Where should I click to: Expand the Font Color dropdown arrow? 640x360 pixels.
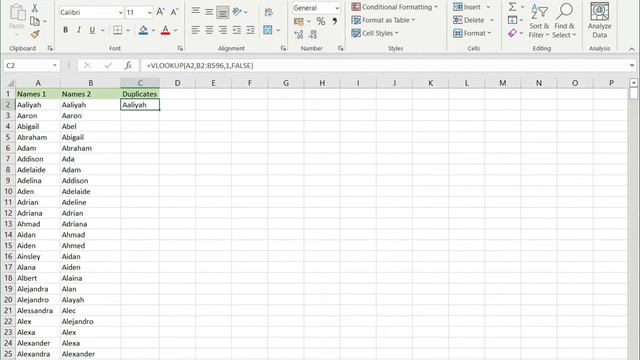point(176,30)
